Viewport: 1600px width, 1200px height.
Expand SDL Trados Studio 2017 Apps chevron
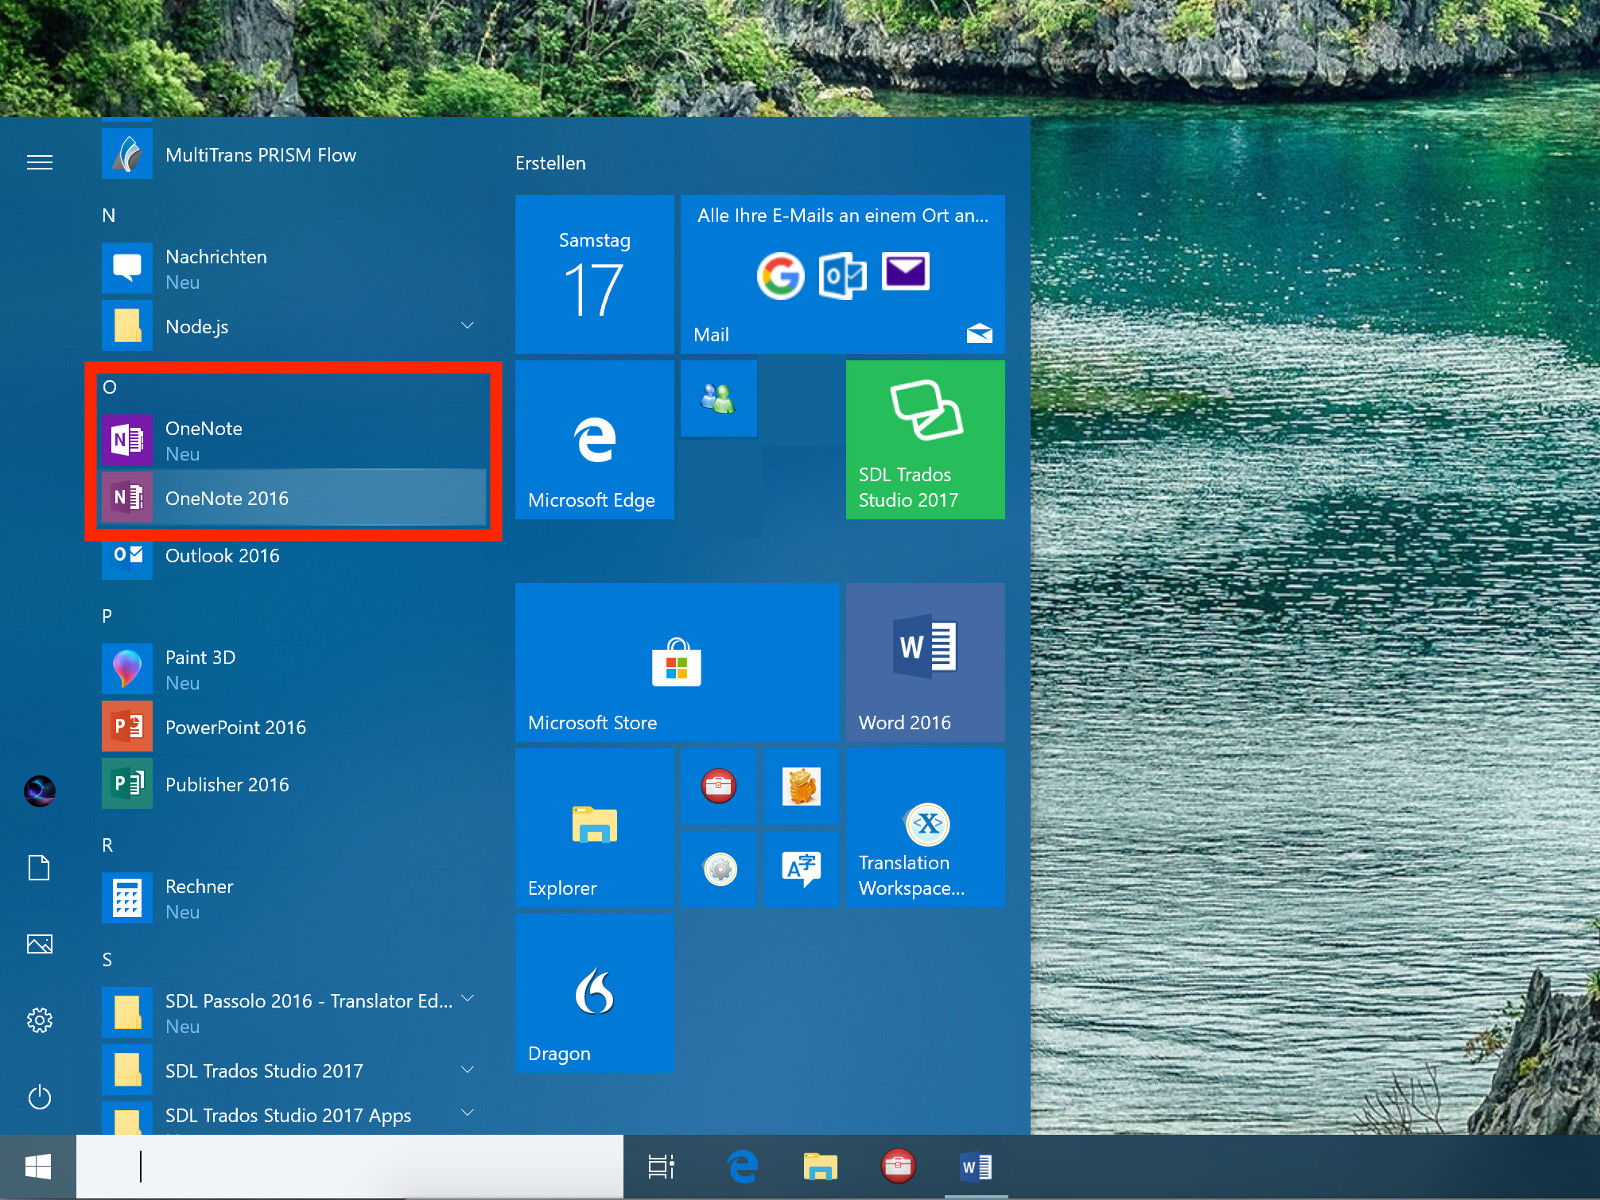pyautogui.click(x=467, y=1113)
